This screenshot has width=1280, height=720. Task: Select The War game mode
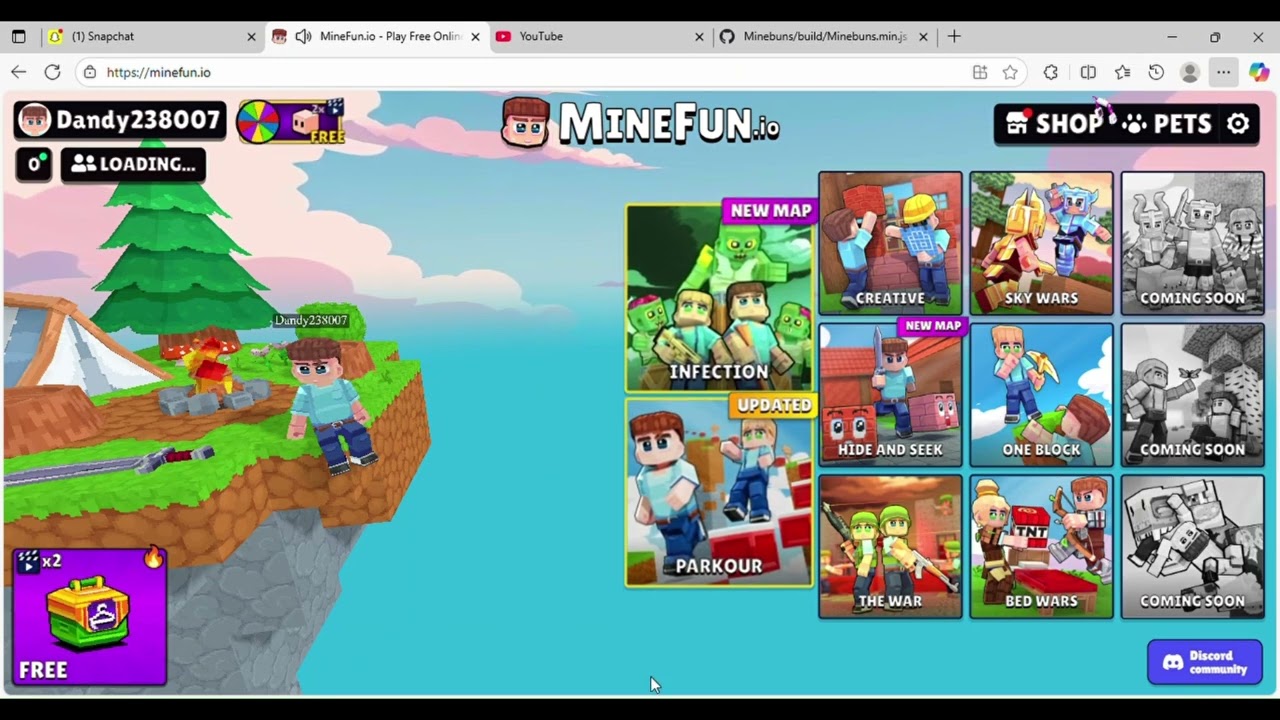tap(890, 546)
